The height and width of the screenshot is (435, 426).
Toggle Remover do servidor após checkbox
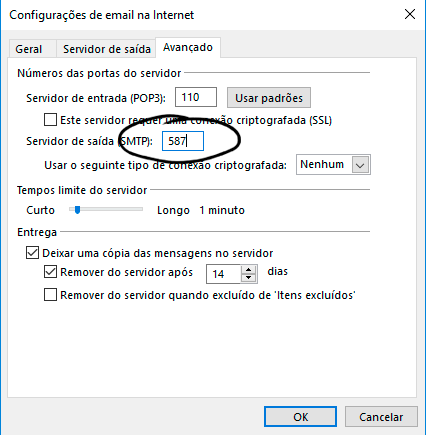tap(50, 272)
